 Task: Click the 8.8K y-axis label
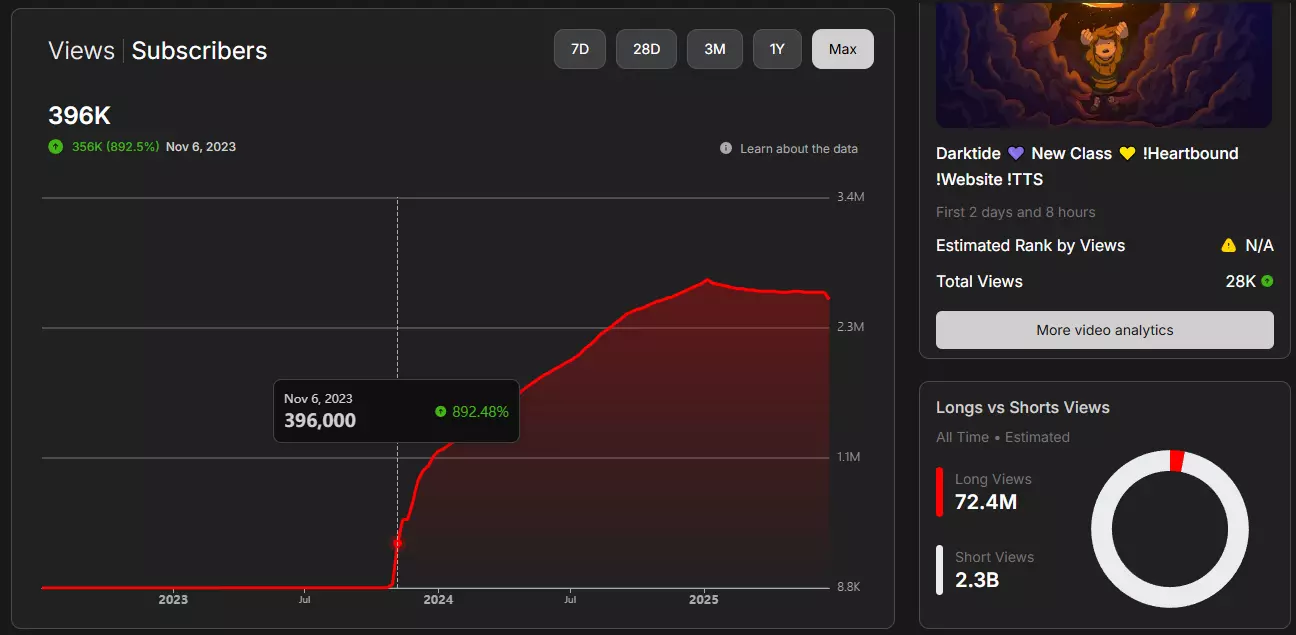pyautogui.click(x=849, y=587)
